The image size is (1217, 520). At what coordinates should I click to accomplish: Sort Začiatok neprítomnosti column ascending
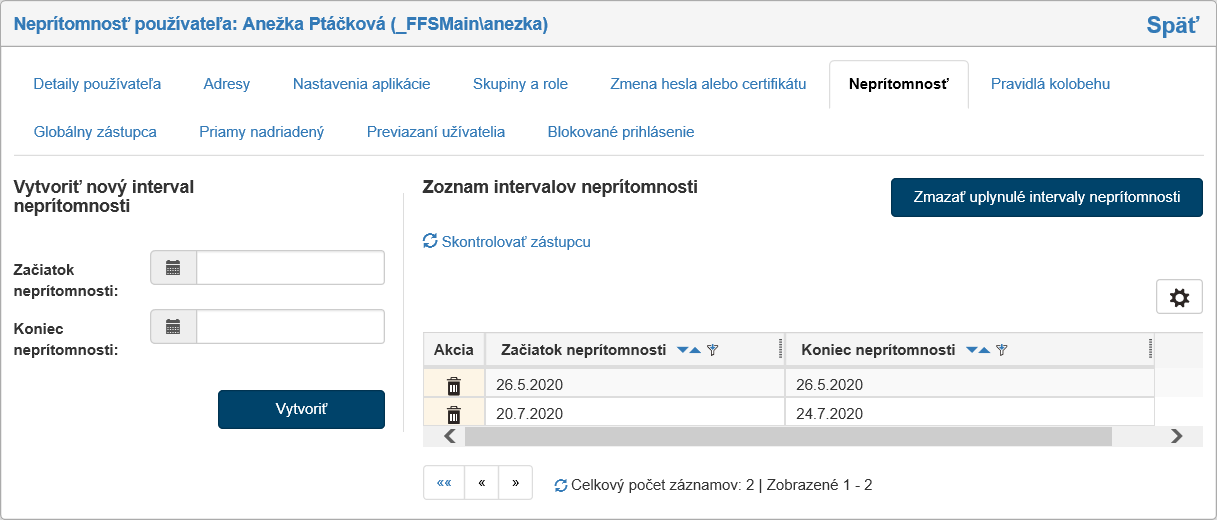tap(696, 350)
